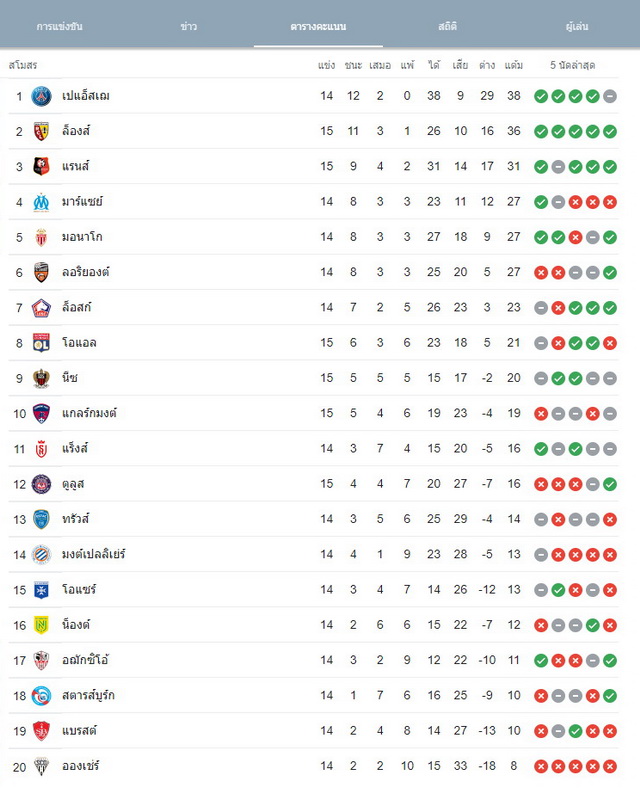Switch to the ผู้เล่น tab

pyautogui.click(x=577, y=27)
